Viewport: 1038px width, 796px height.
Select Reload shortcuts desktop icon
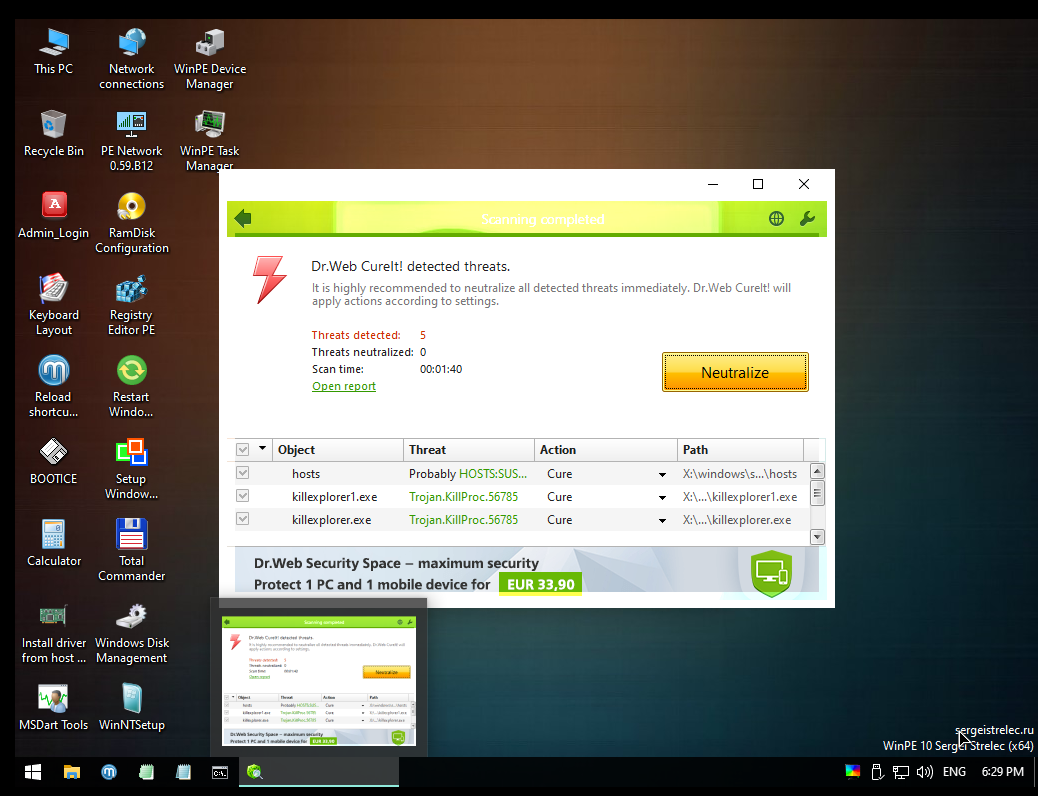click(54, 387)
